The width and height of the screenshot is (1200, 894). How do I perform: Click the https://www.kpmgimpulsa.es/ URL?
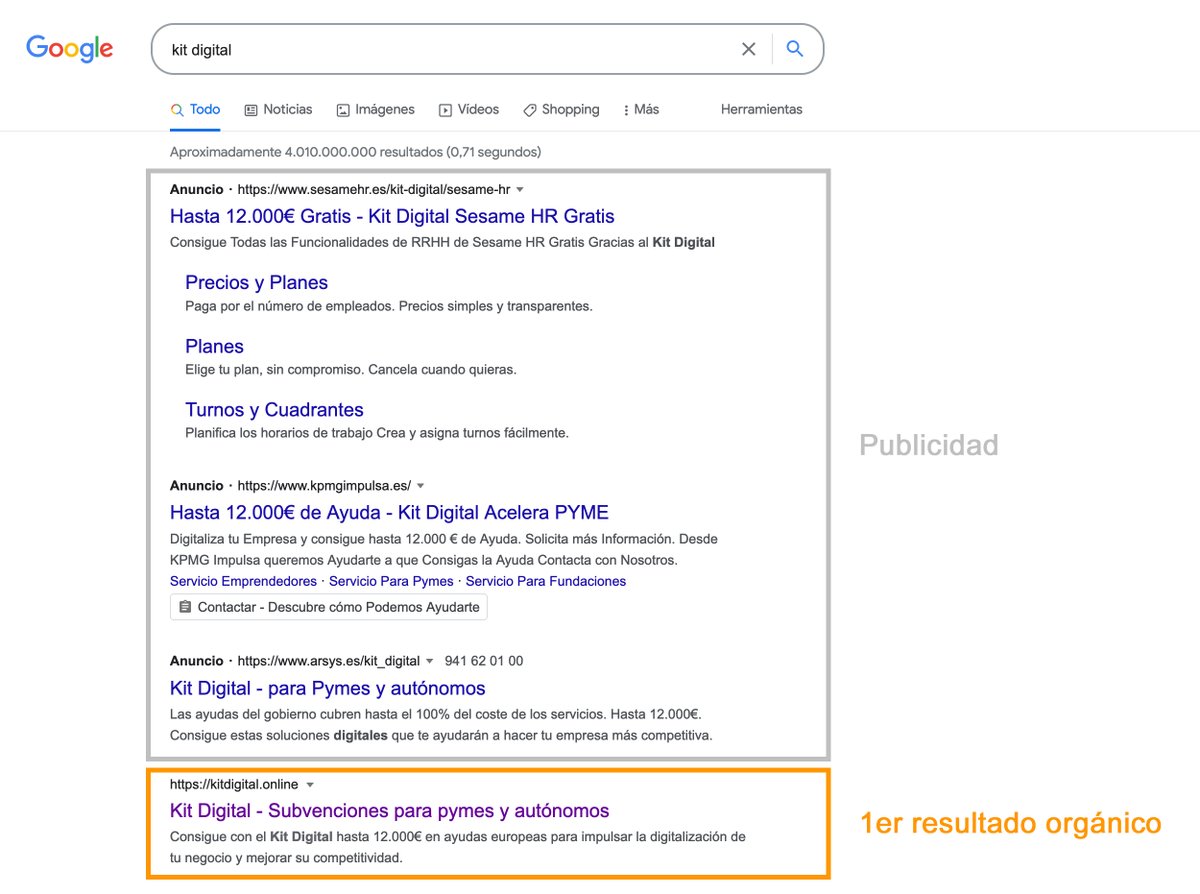[324, 486]
